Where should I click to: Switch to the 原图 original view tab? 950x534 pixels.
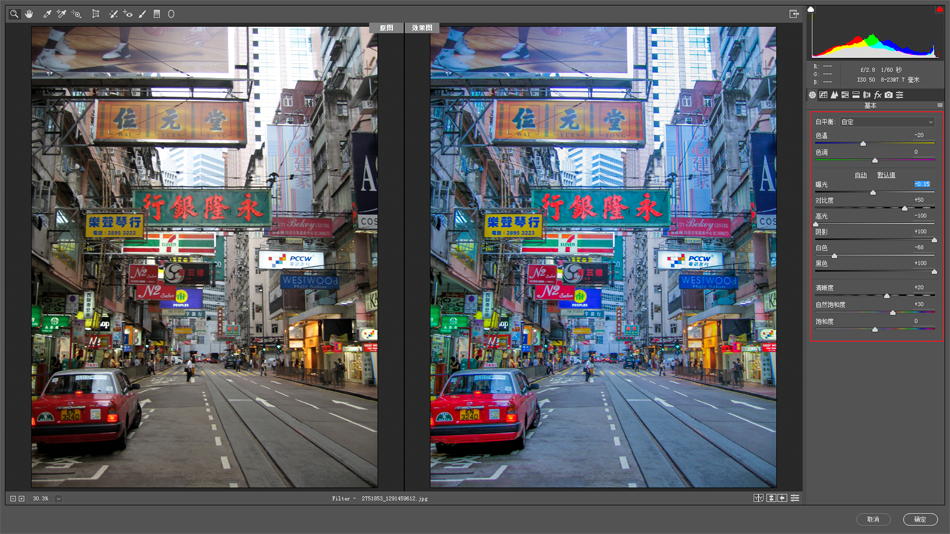tap(387, 28)
